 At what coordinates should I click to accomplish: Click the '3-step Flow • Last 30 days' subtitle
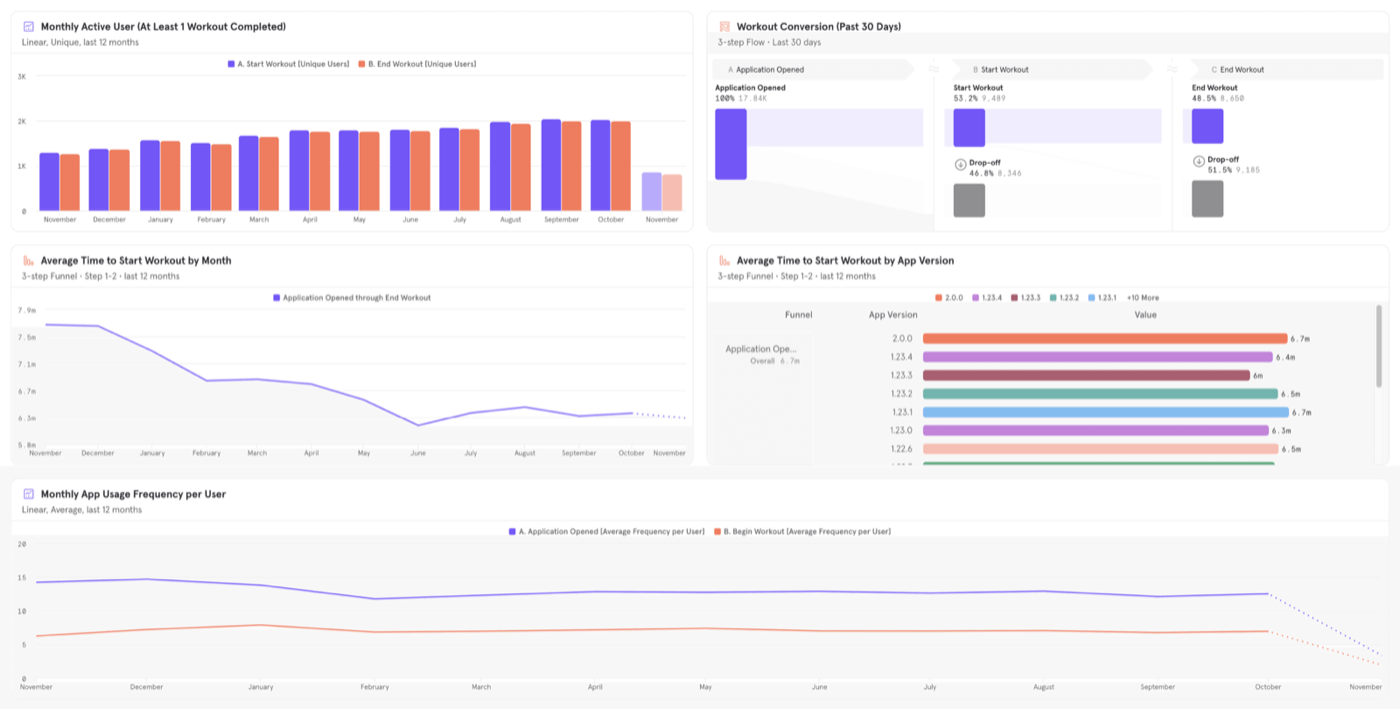click(769, 43)
